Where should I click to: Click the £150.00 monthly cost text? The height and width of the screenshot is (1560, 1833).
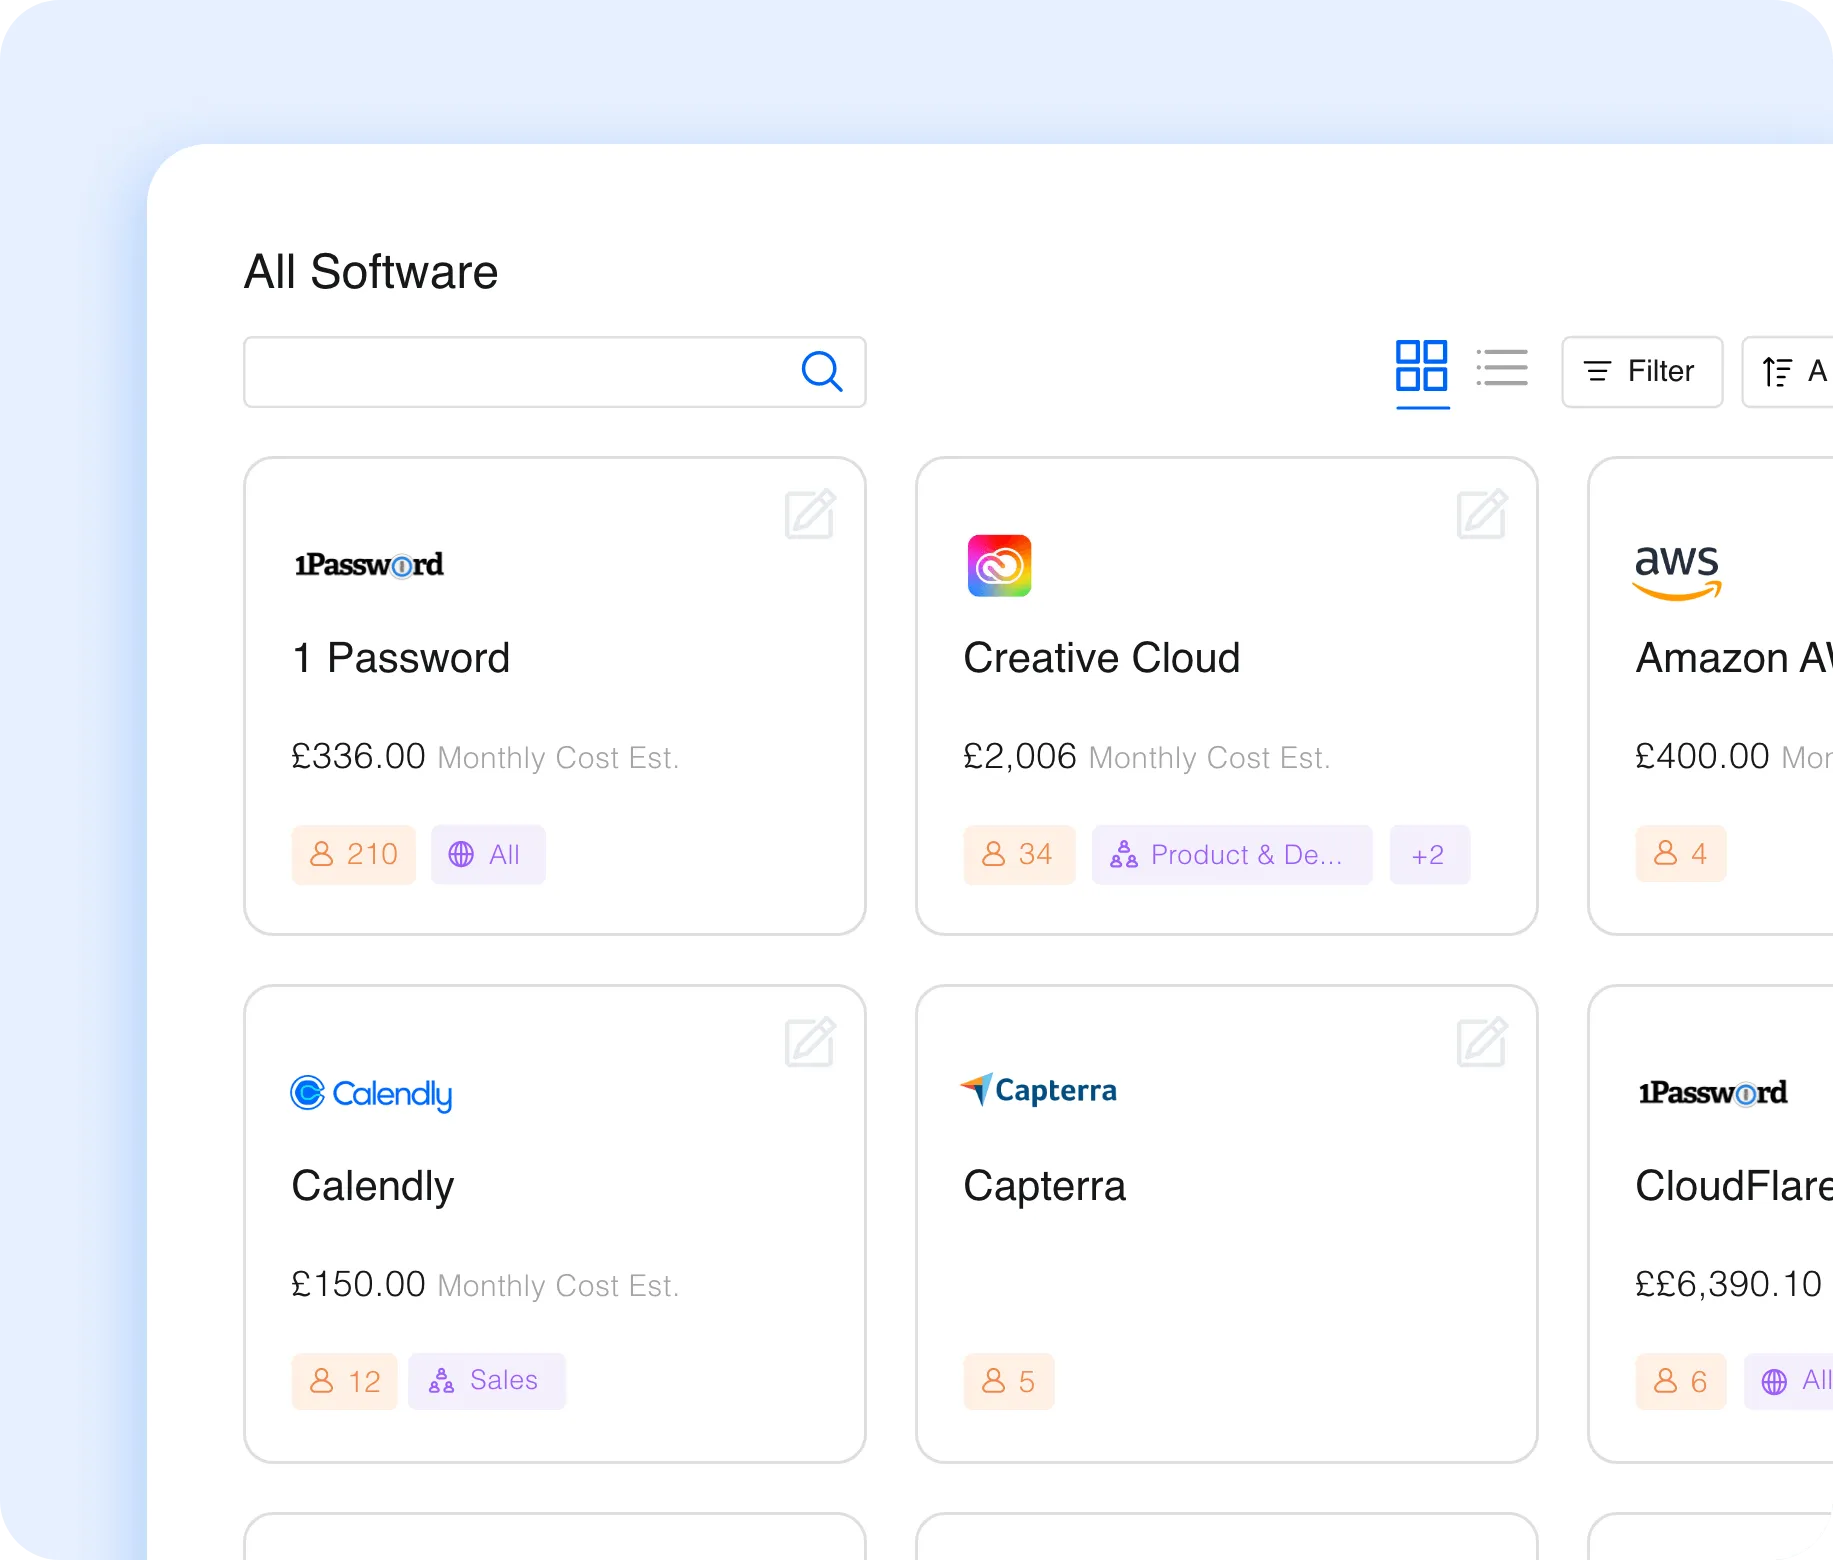tap(358, 1285)
